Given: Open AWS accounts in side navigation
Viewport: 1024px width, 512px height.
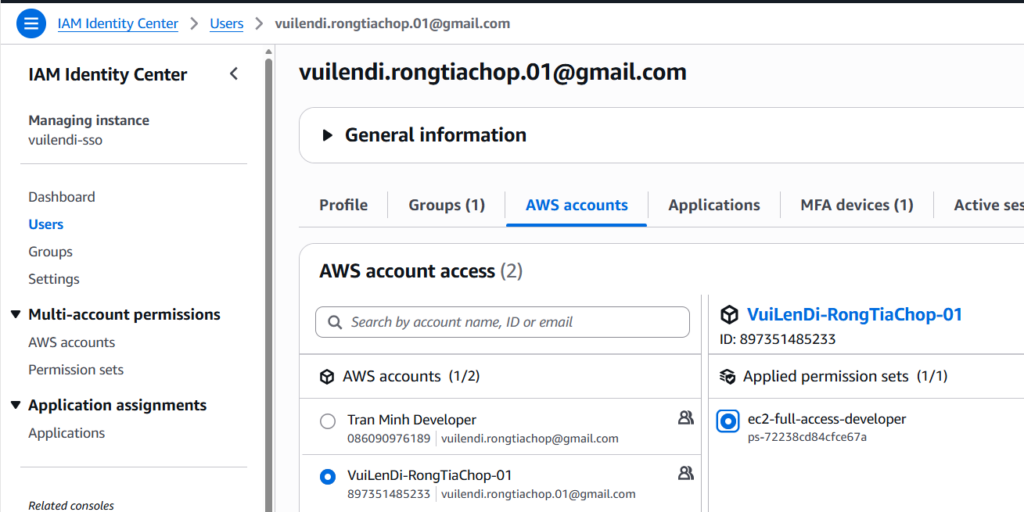Looking at the screenshot, I should pos(71,343).
